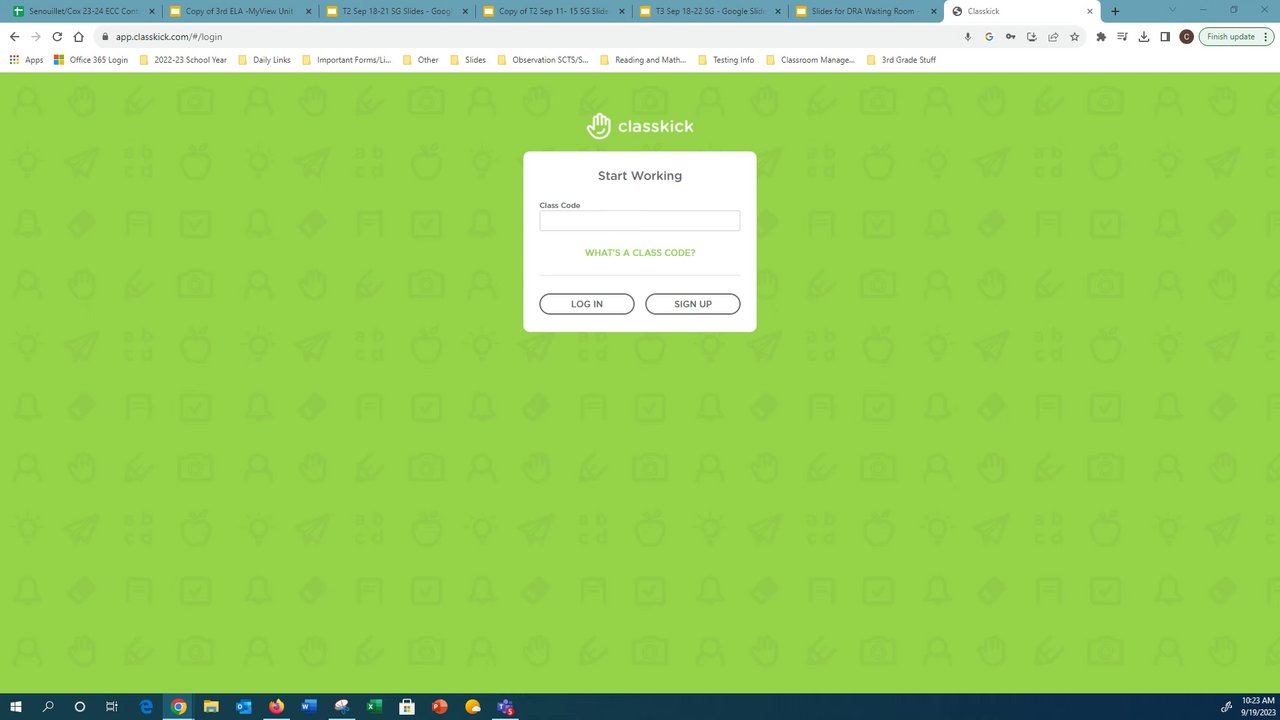Open the What's a Class Code link
The image size is (1280, 720).
click(640, 253)
